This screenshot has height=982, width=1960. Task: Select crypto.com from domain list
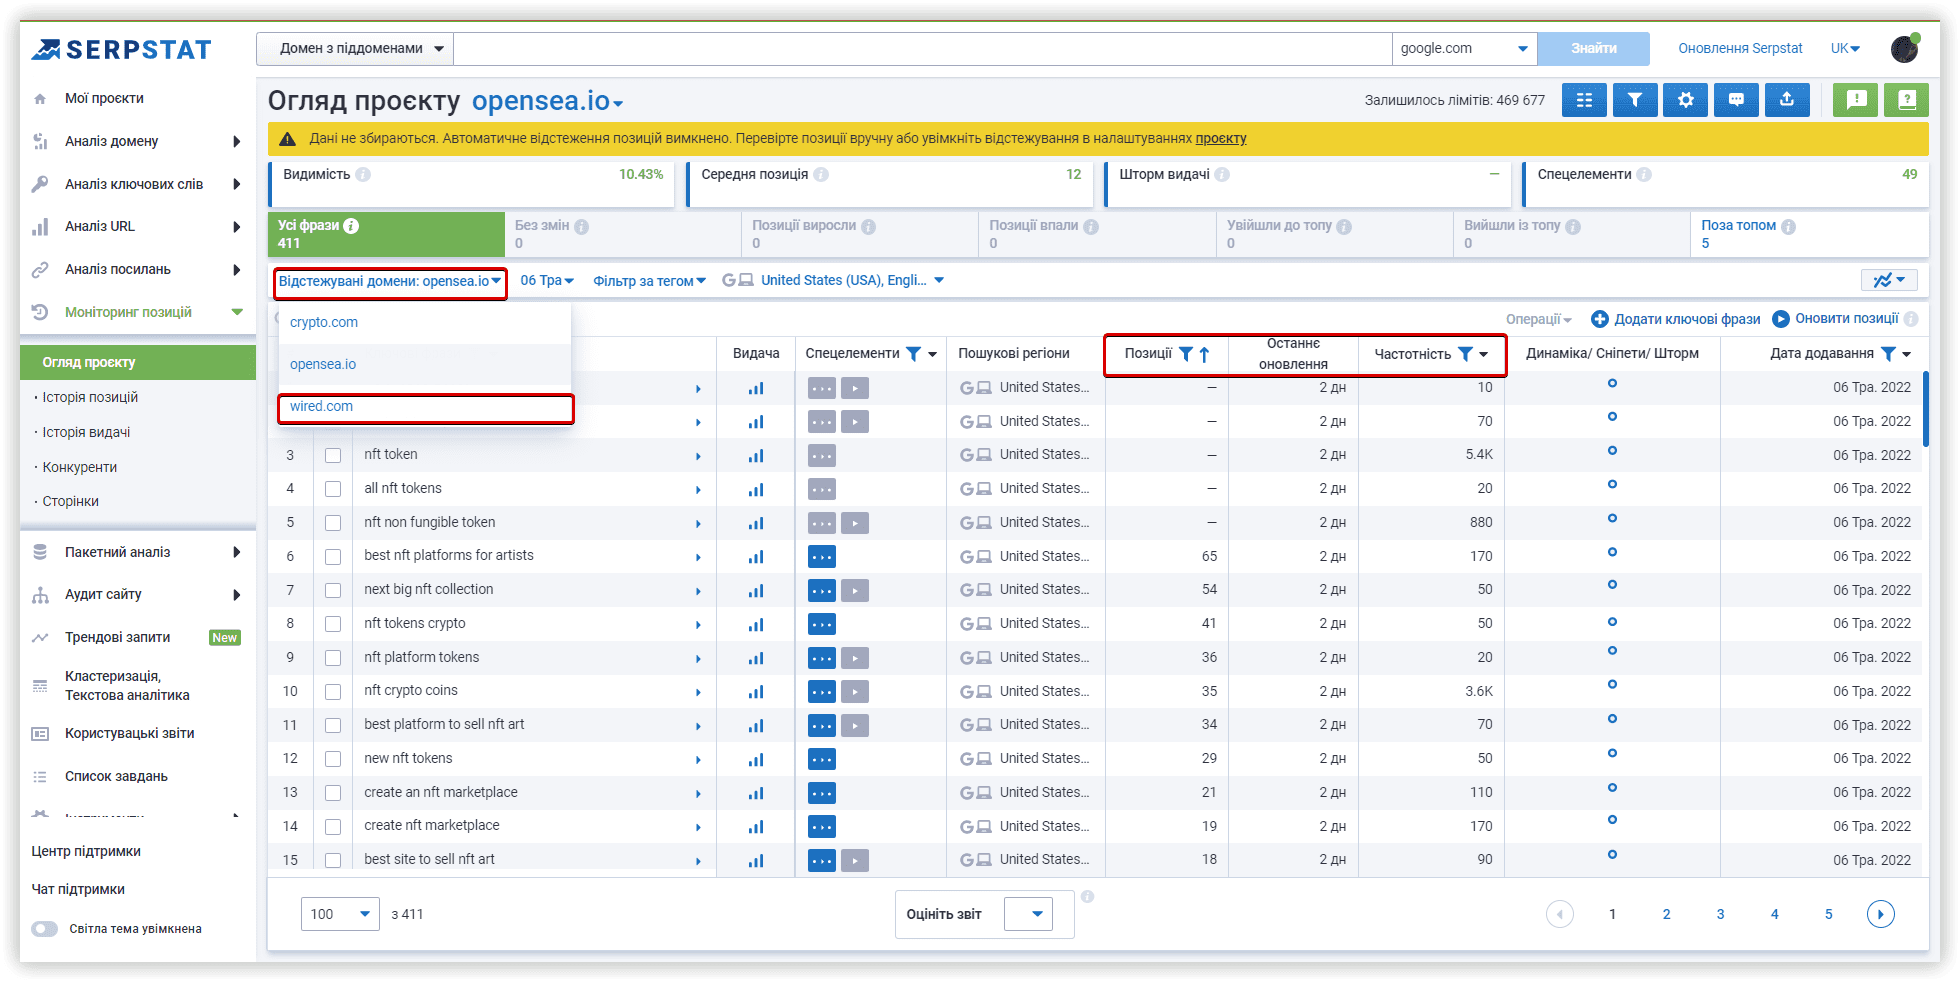click(425, 323)
